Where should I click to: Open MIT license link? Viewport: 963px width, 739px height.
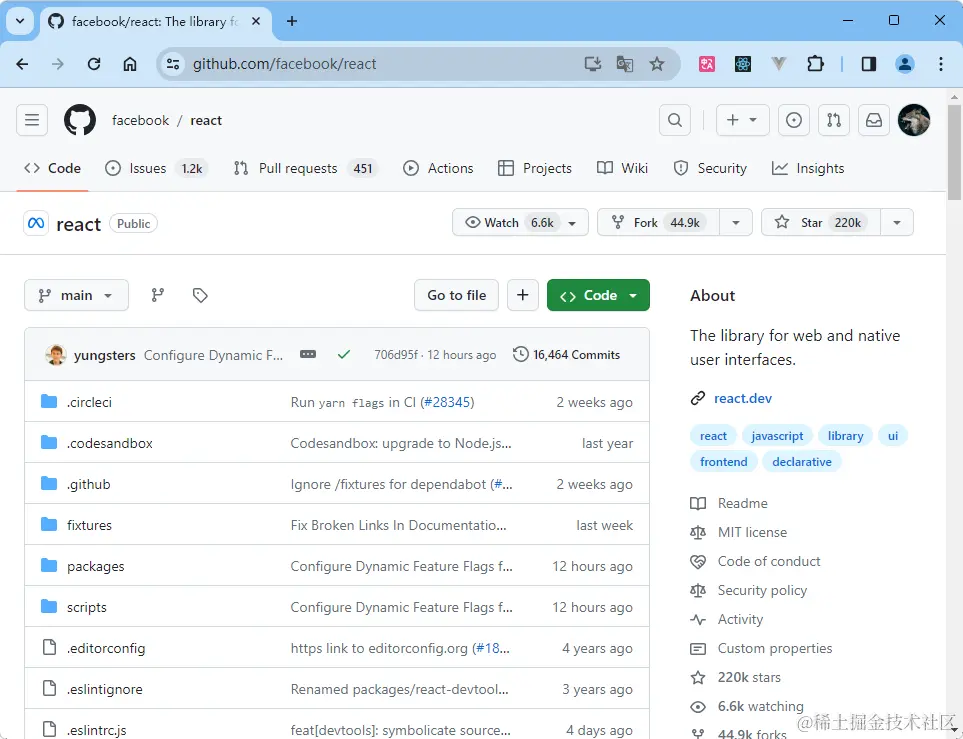point(752,532)
